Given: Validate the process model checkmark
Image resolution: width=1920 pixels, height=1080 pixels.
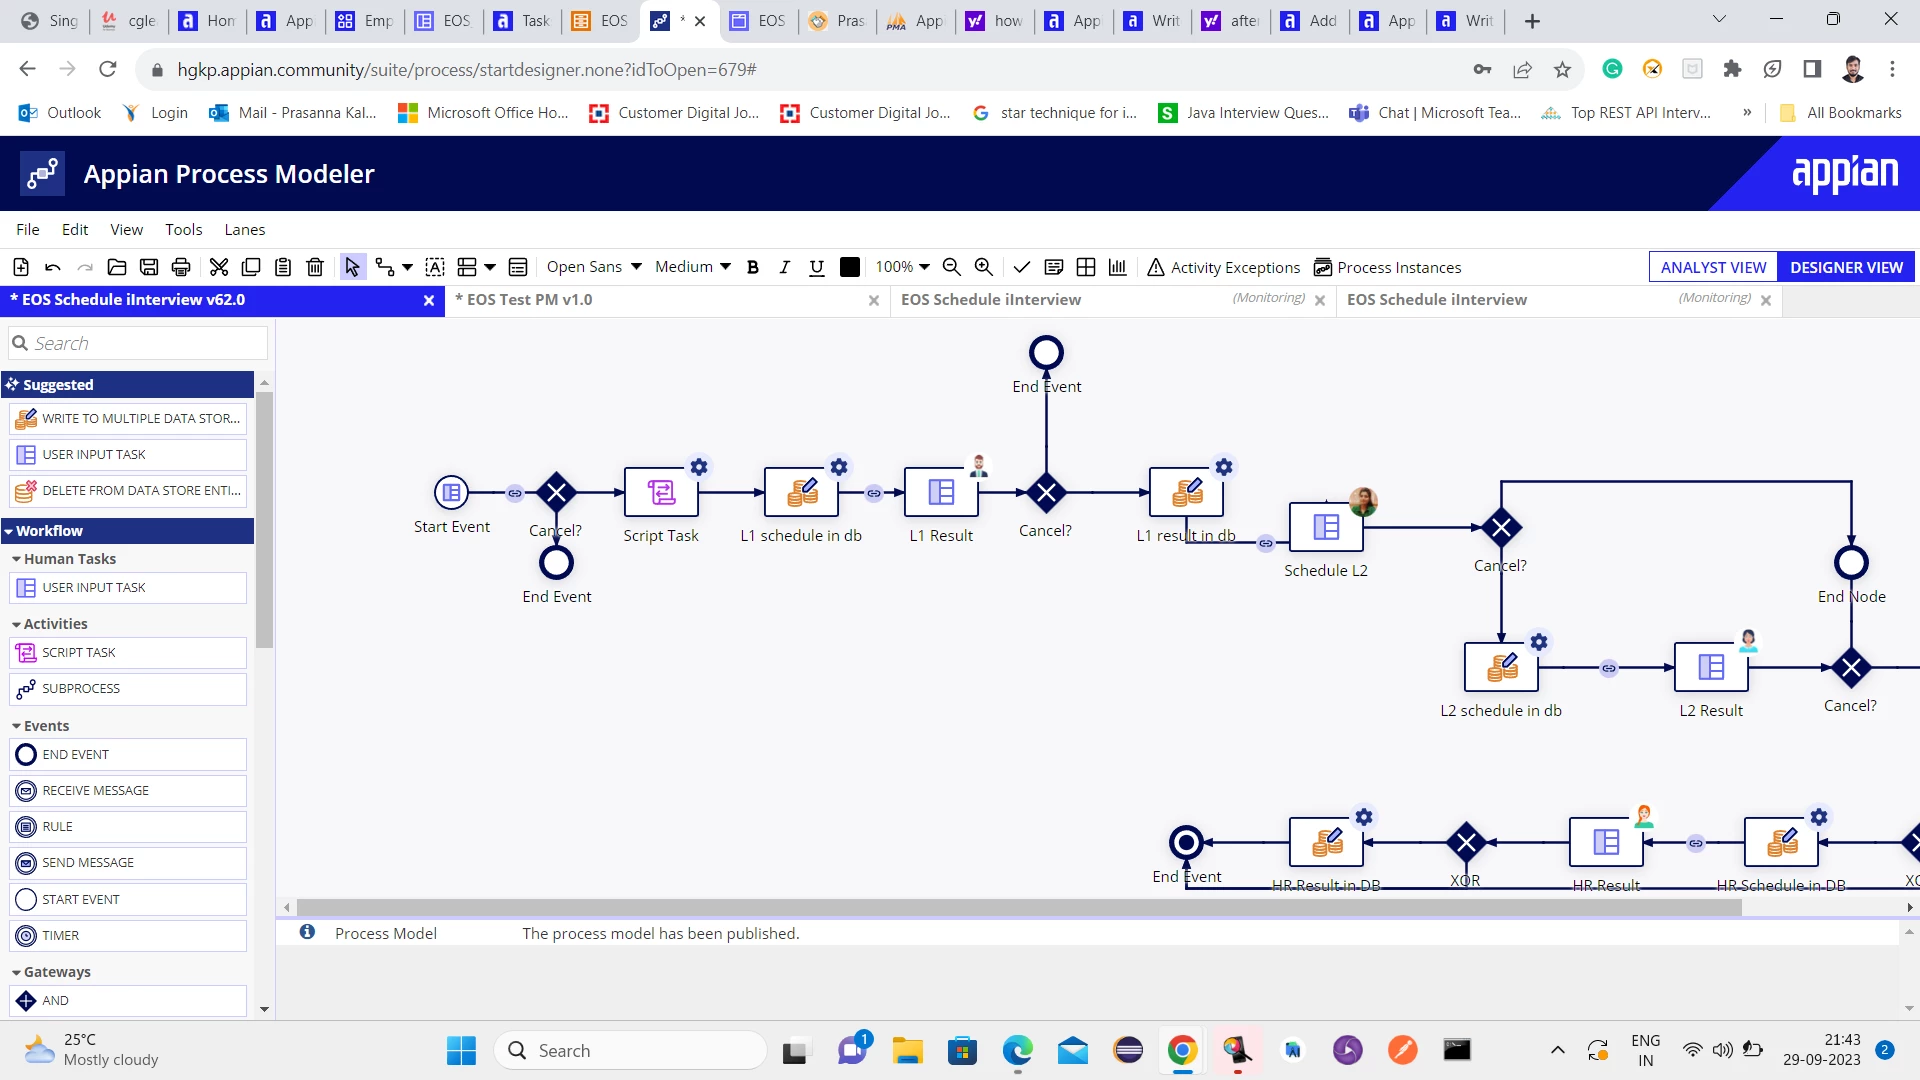Looking at the screenshot, I should tap(1021, 267).
